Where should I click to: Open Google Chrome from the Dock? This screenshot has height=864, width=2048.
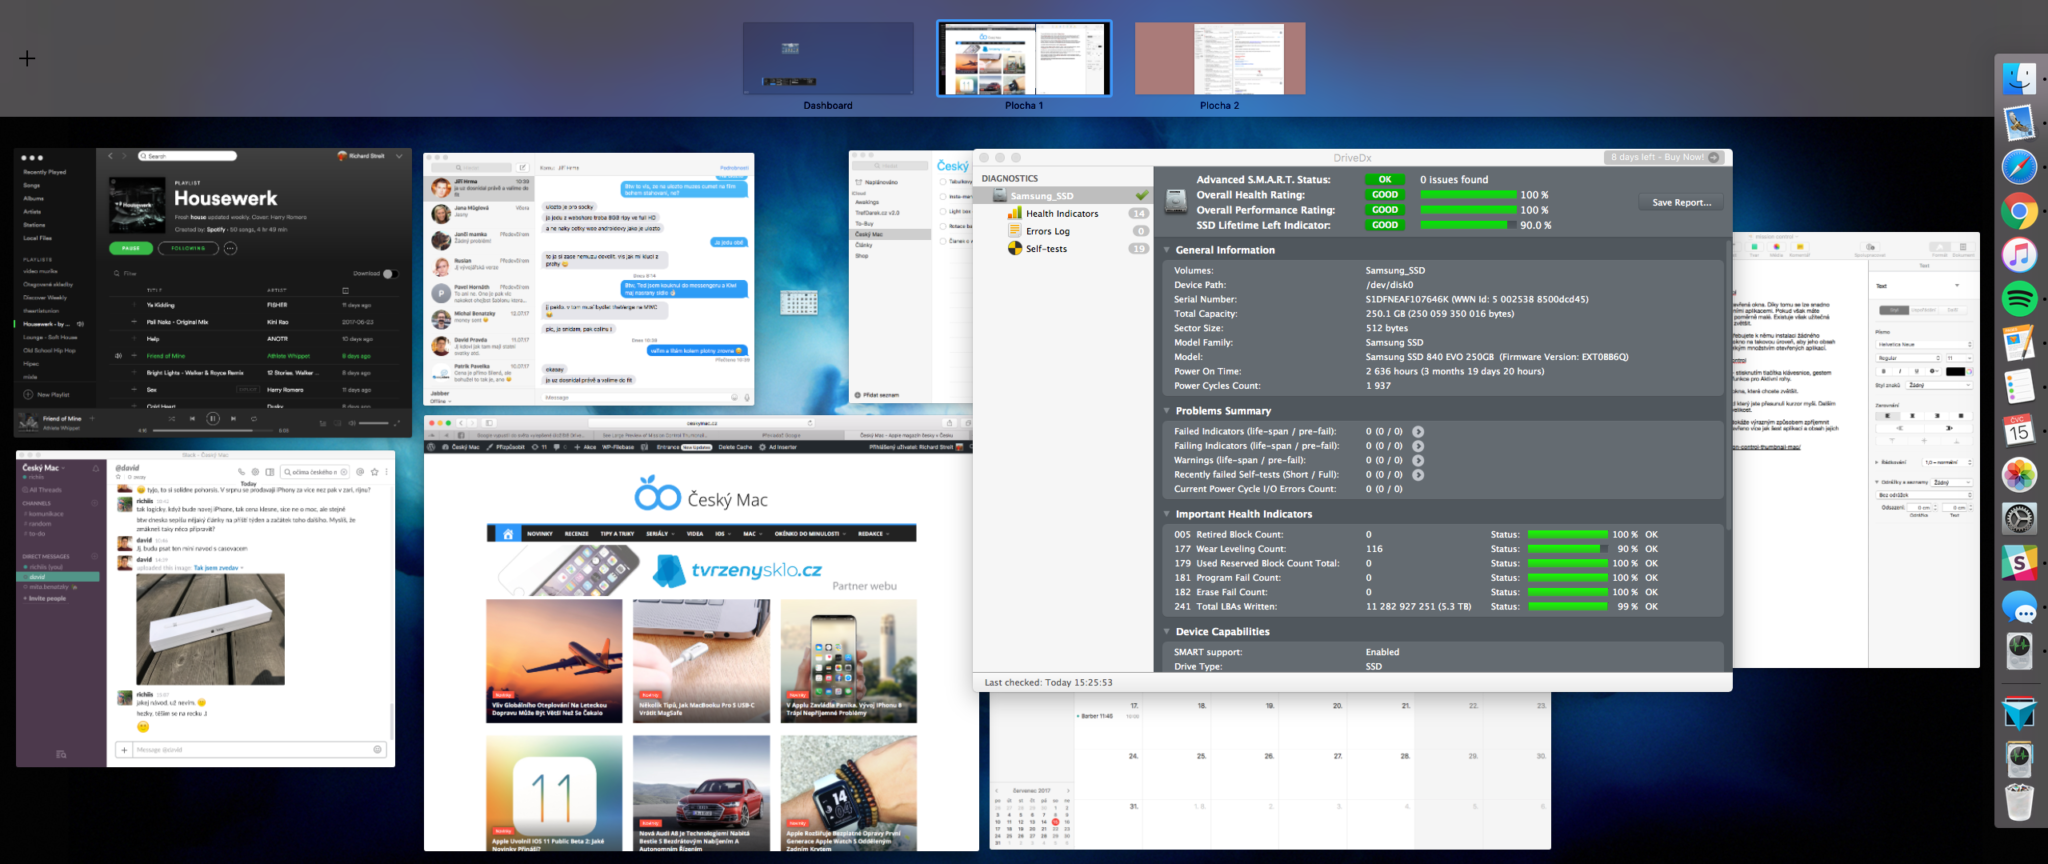click(x=2019, y=211)
